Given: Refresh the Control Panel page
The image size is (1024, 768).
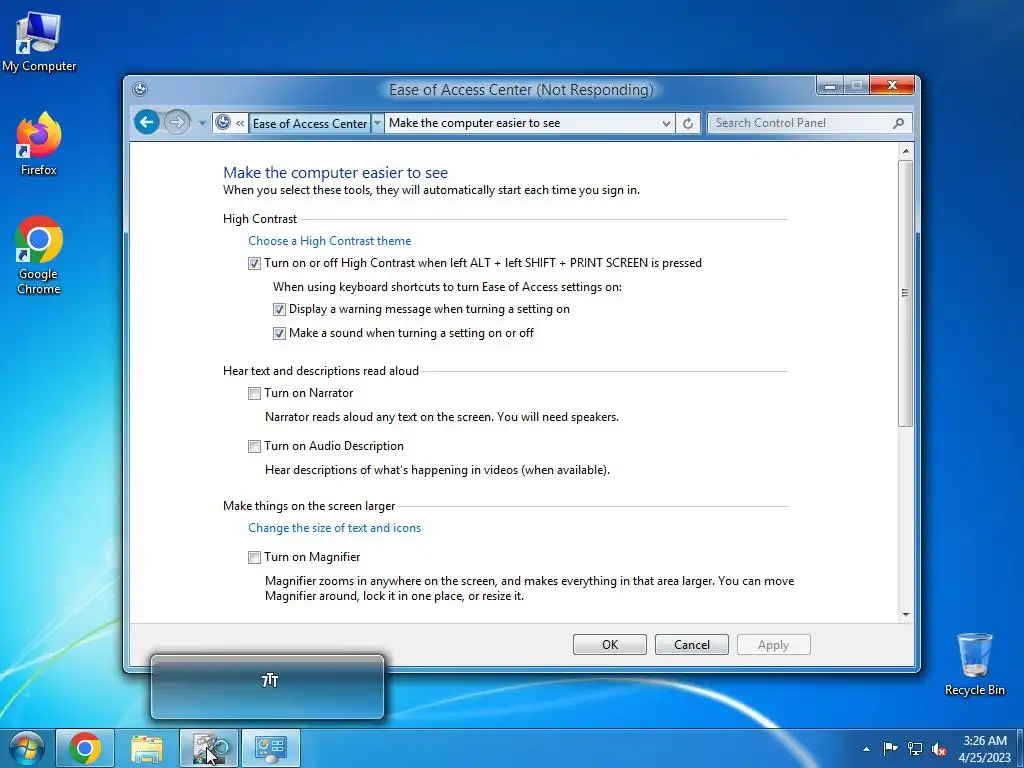Looking at the screenshot, I should click(688, 123).
